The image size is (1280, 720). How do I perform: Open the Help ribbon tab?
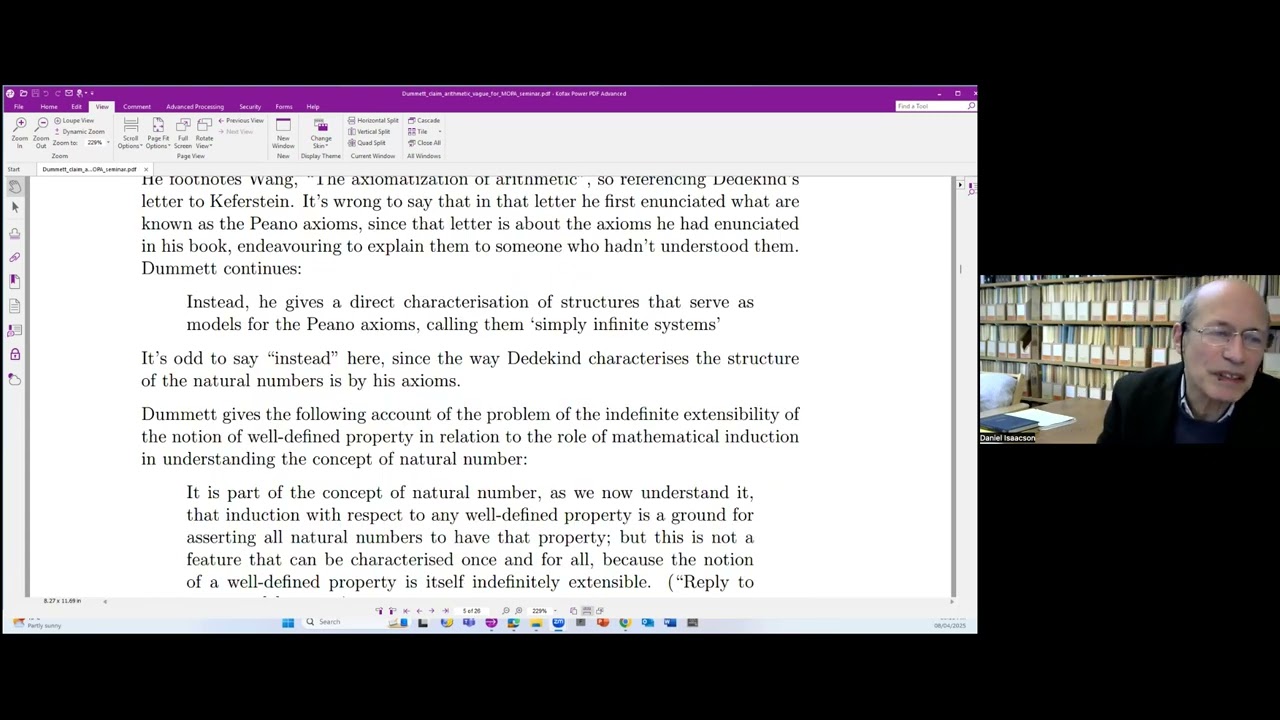(313, 107)
